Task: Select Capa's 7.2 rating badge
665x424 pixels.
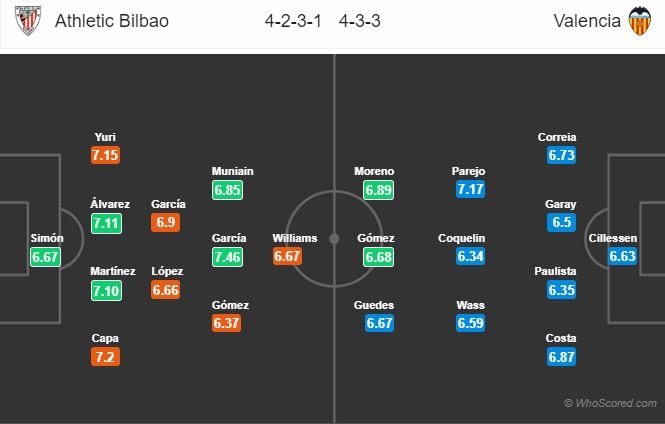Action: 105,357
